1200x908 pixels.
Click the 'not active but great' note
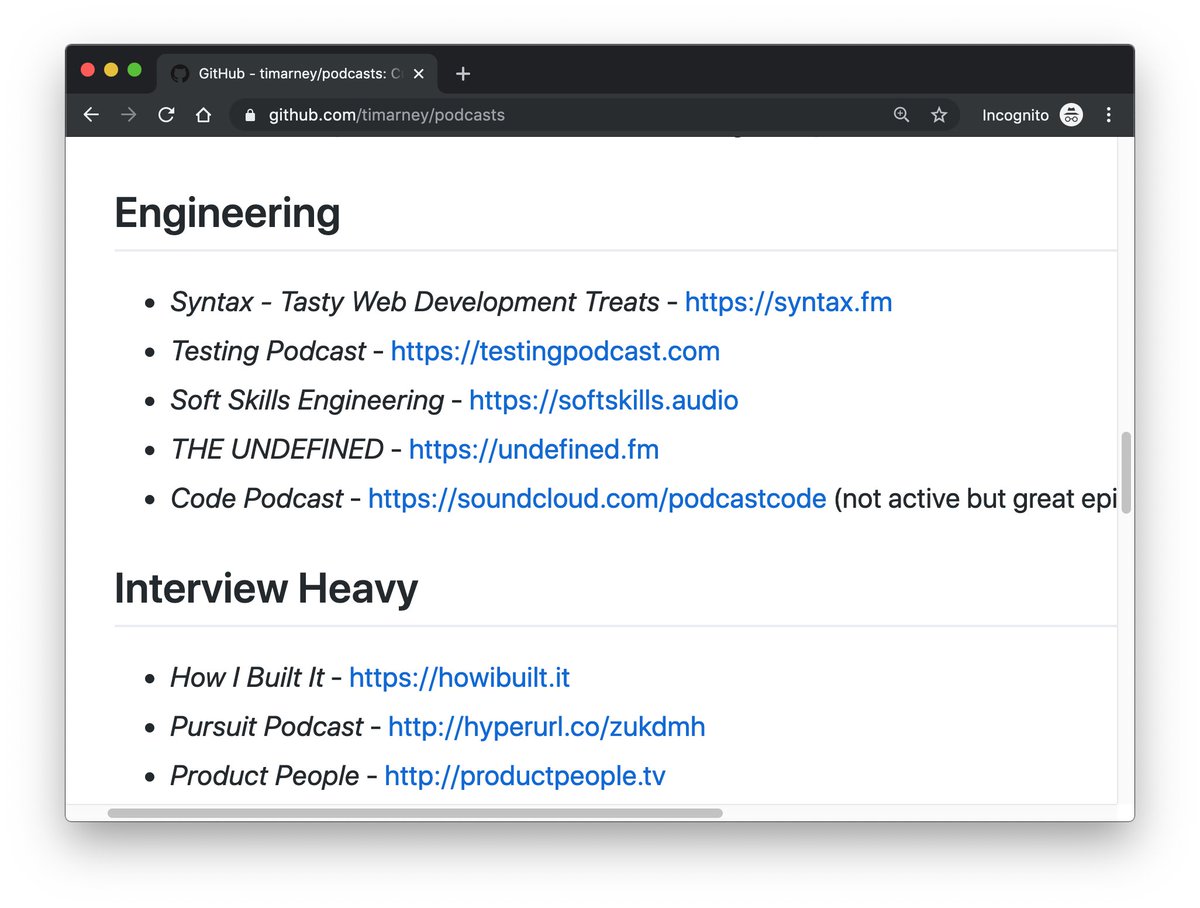point(975,498)
